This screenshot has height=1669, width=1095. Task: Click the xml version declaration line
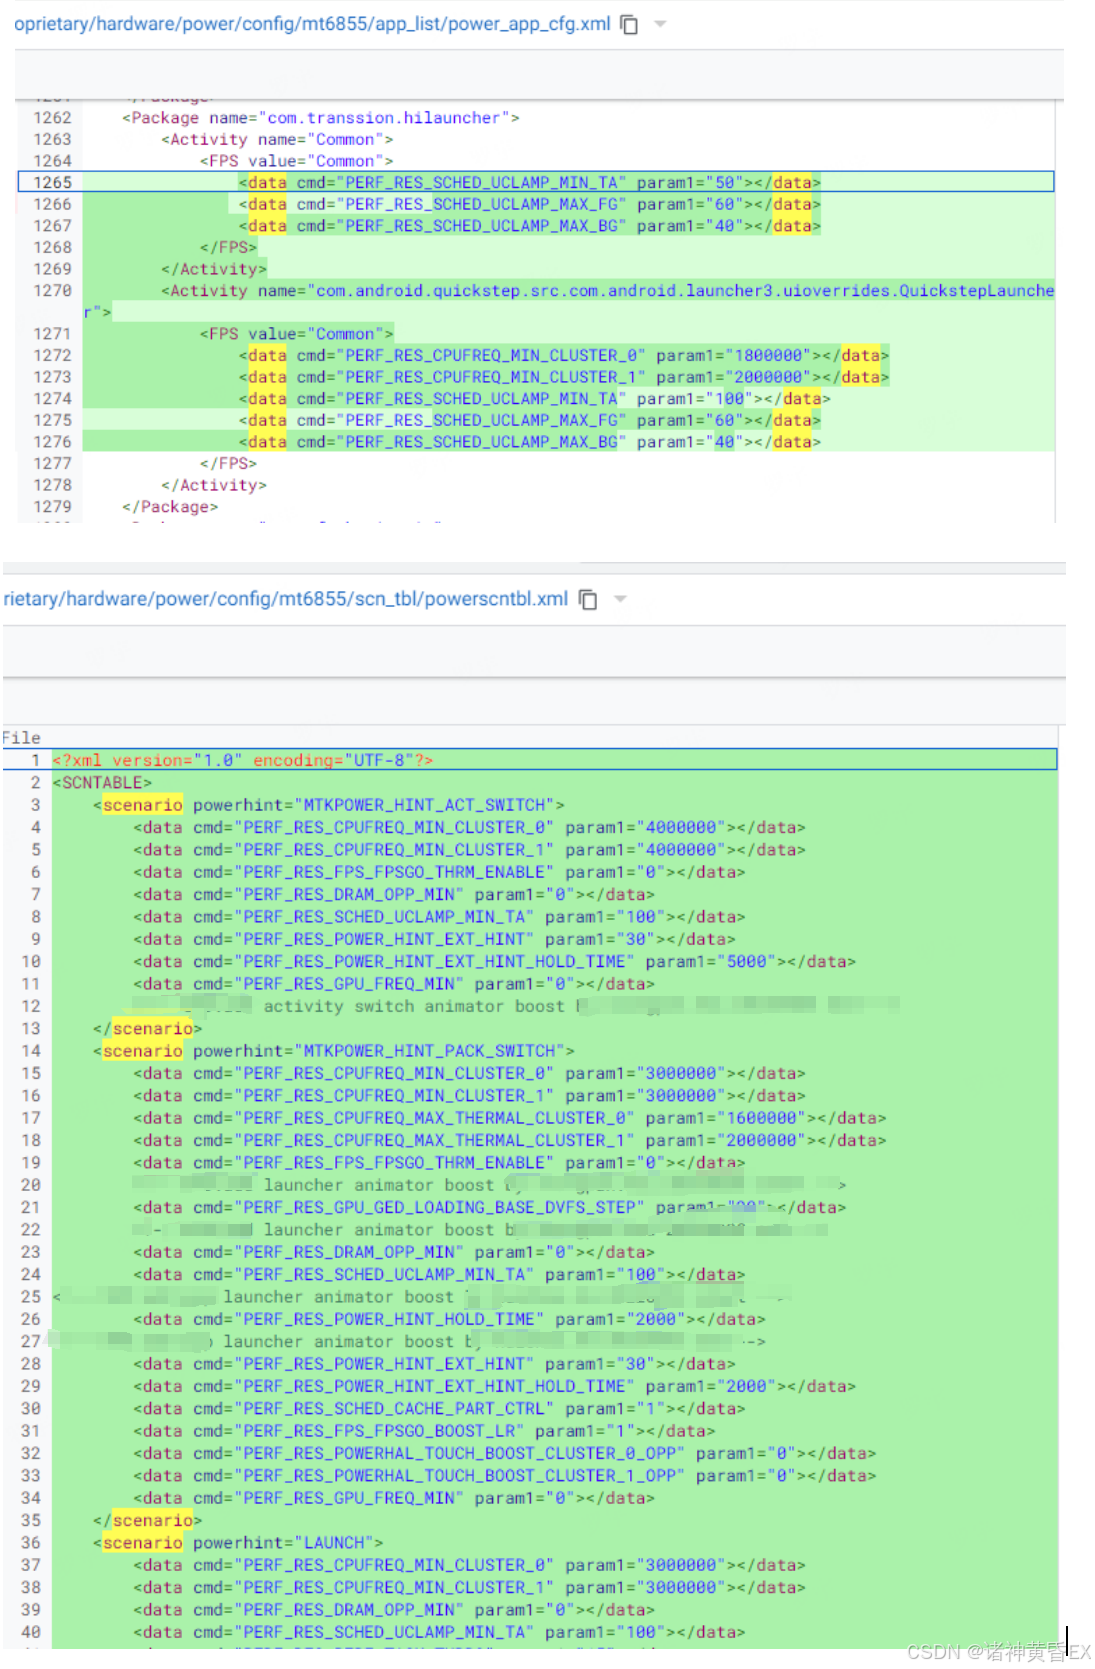pyautogui.click(x=242, y=760)
